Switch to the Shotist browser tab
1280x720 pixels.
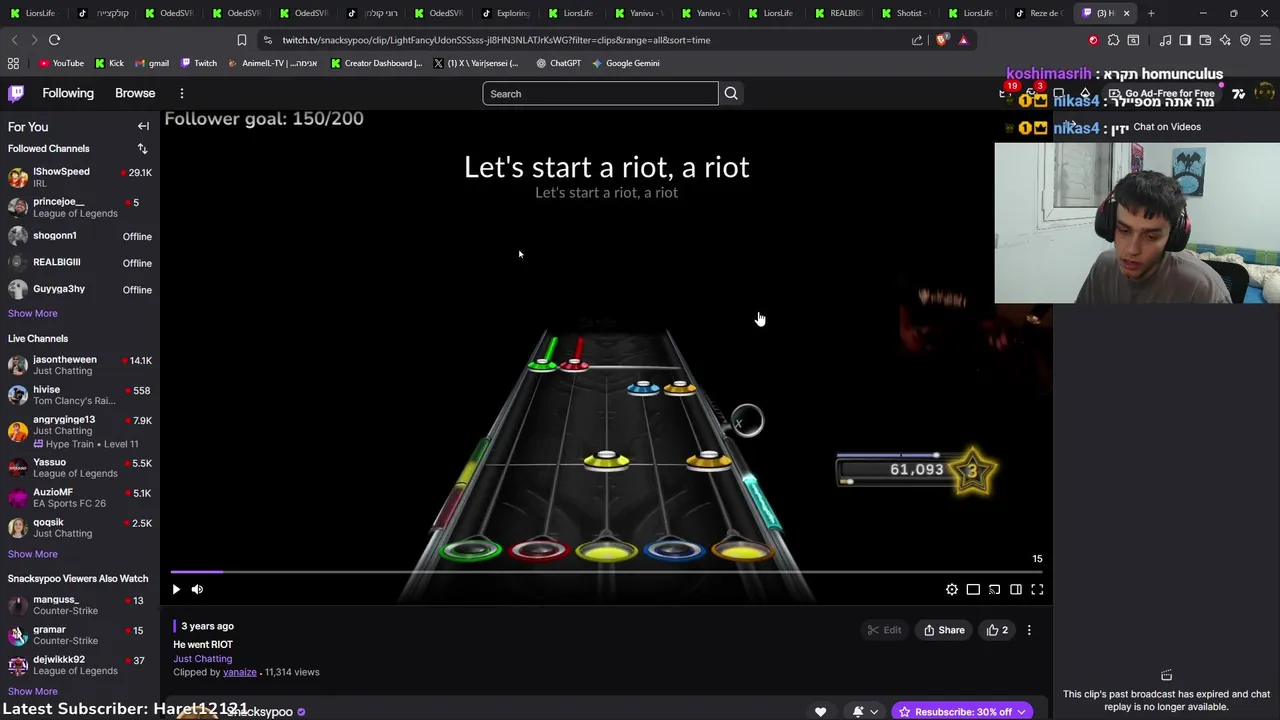pyautogui.click(x=905, y=13)
